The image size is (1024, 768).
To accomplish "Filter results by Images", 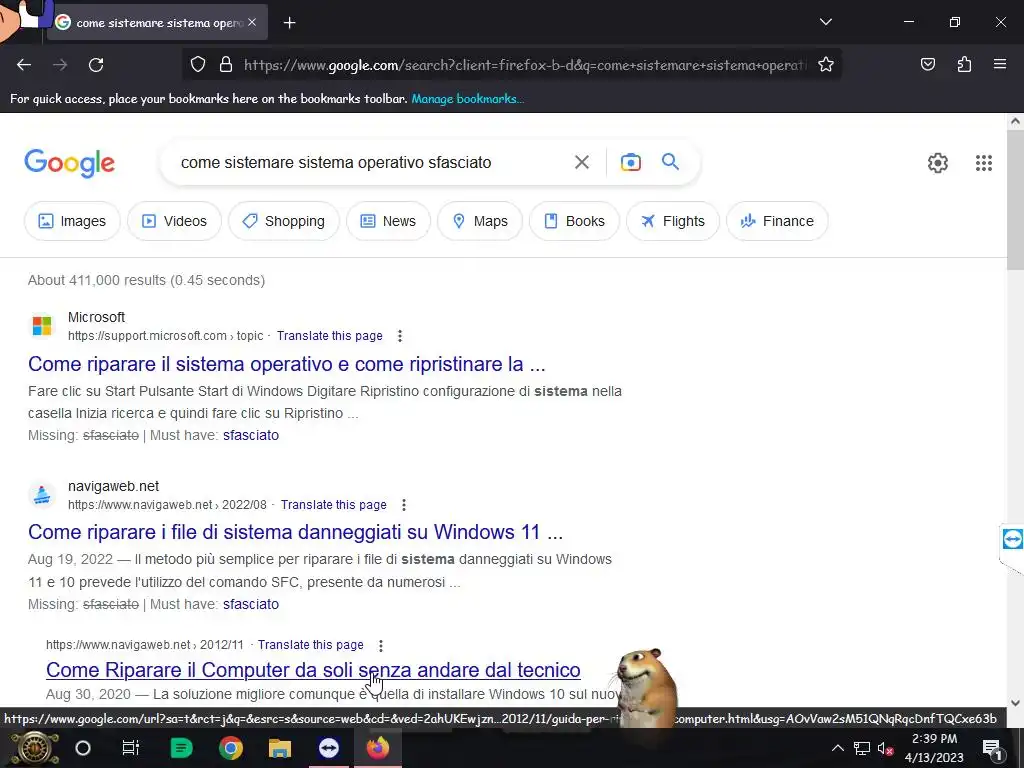I will point(72,221).
